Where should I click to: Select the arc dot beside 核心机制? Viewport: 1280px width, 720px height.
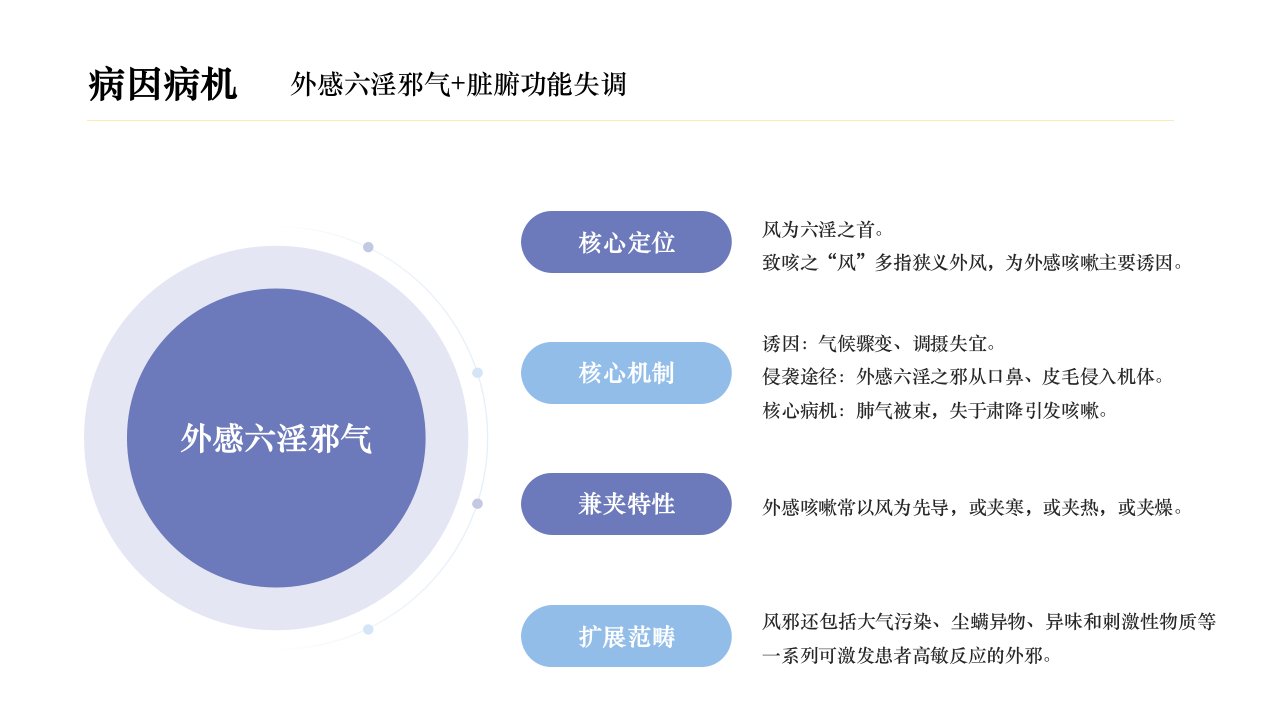point(477,373)
